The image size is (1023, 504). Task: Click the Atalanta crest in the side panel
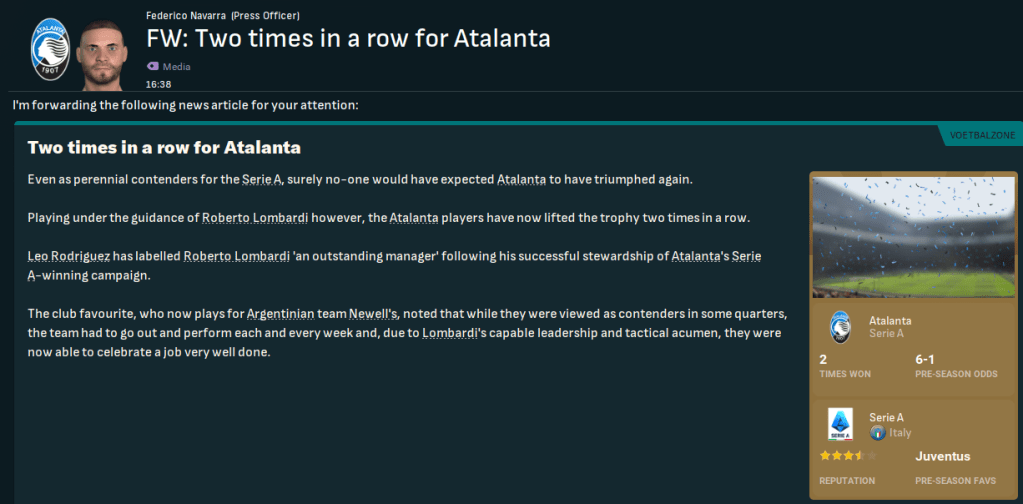coord(840,328)
